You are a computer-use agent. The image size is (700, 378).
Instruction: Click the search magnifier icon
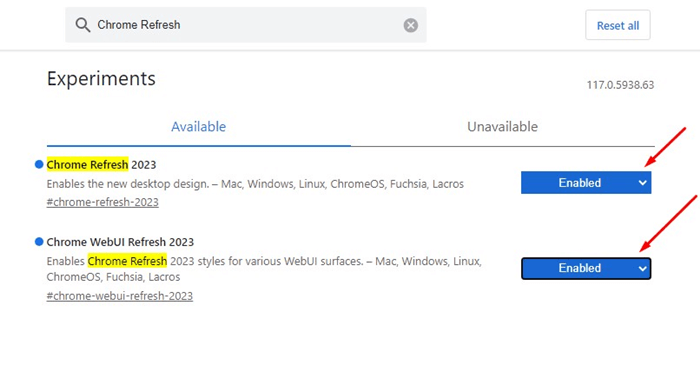point(83,25)
